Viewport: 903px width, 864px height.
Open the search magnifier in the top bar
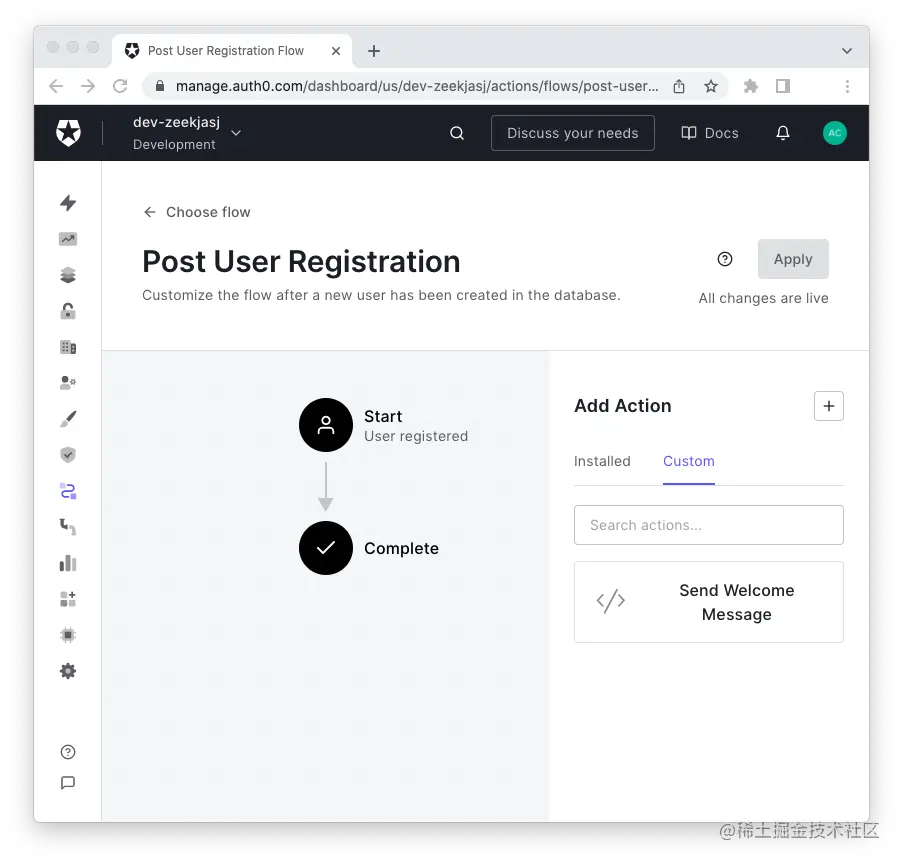[457, 132]
